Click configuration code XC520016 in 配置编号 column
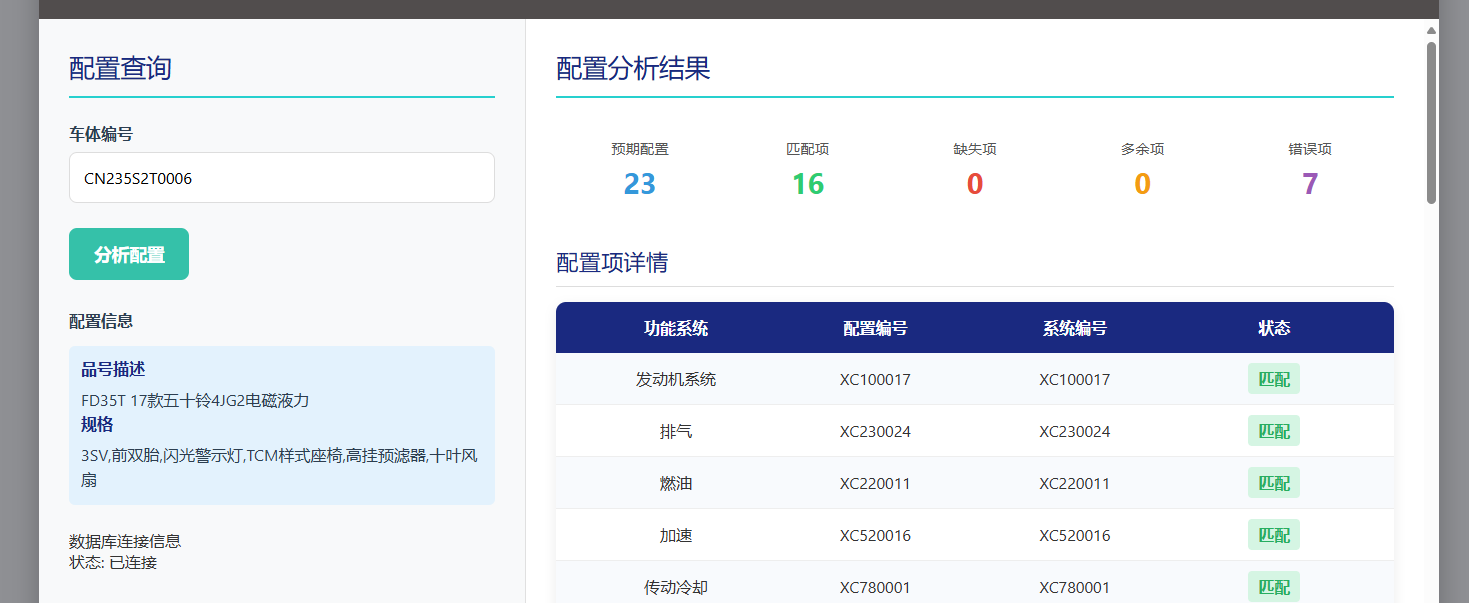The image size is (1469, 603). tap(875, 536)
